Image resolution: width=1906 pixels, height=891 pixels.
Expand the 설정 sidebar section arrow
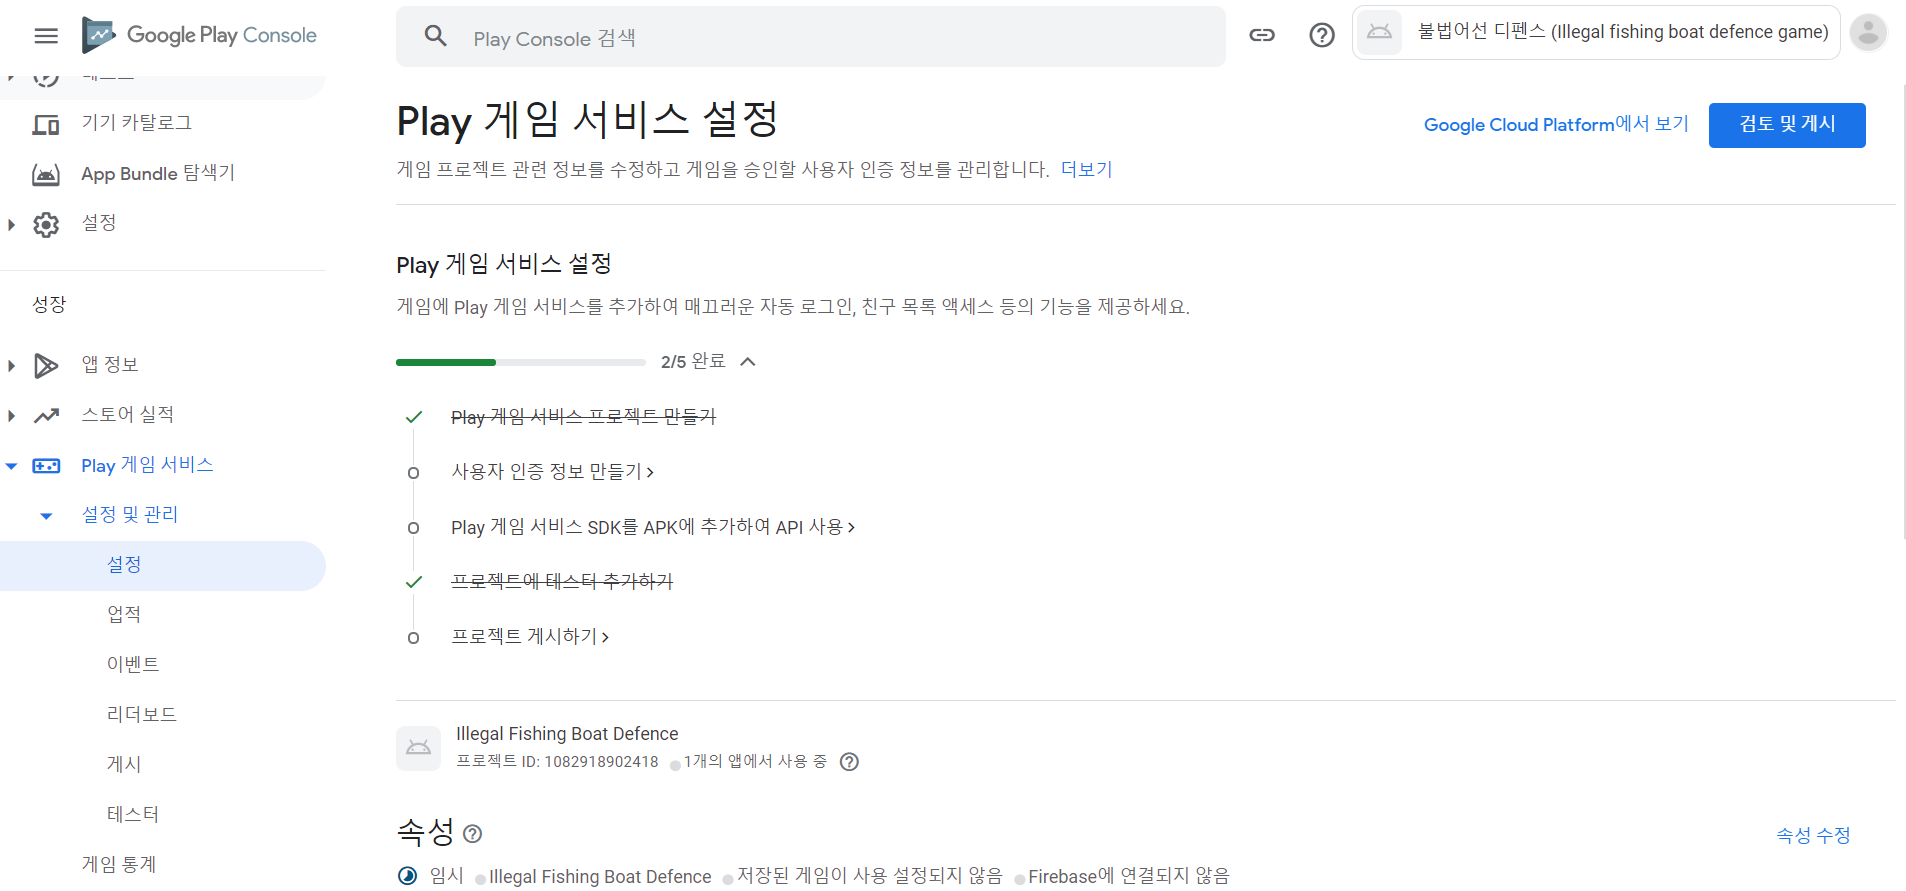point(11,224)
